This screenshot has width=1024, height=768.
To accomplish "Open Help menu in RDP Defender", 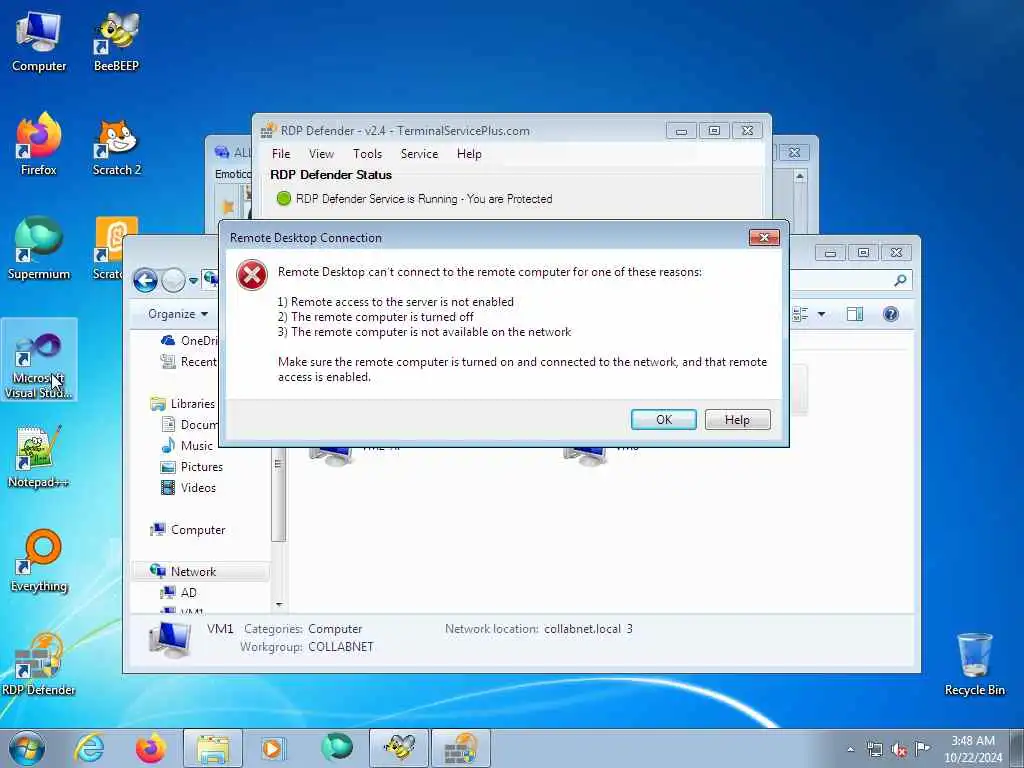I will (x=469, y=153).
